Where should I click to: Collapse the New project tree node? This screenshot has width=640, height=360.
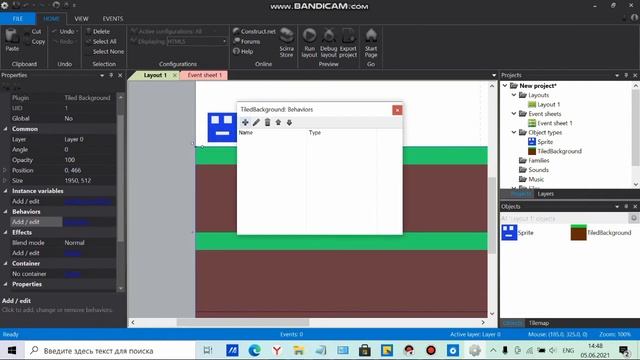click(505, 86)
